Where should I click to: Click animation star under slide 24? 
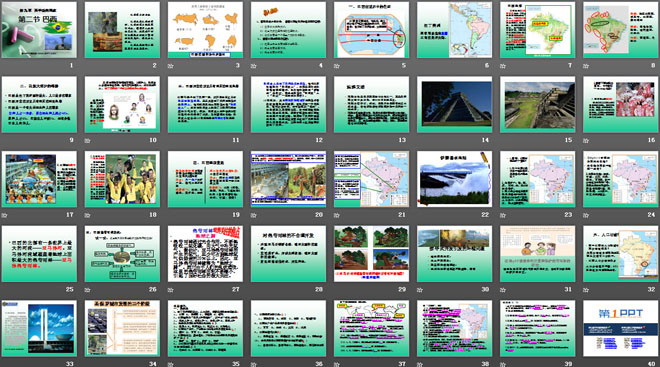pyautogui.click(x=586, y=215)
